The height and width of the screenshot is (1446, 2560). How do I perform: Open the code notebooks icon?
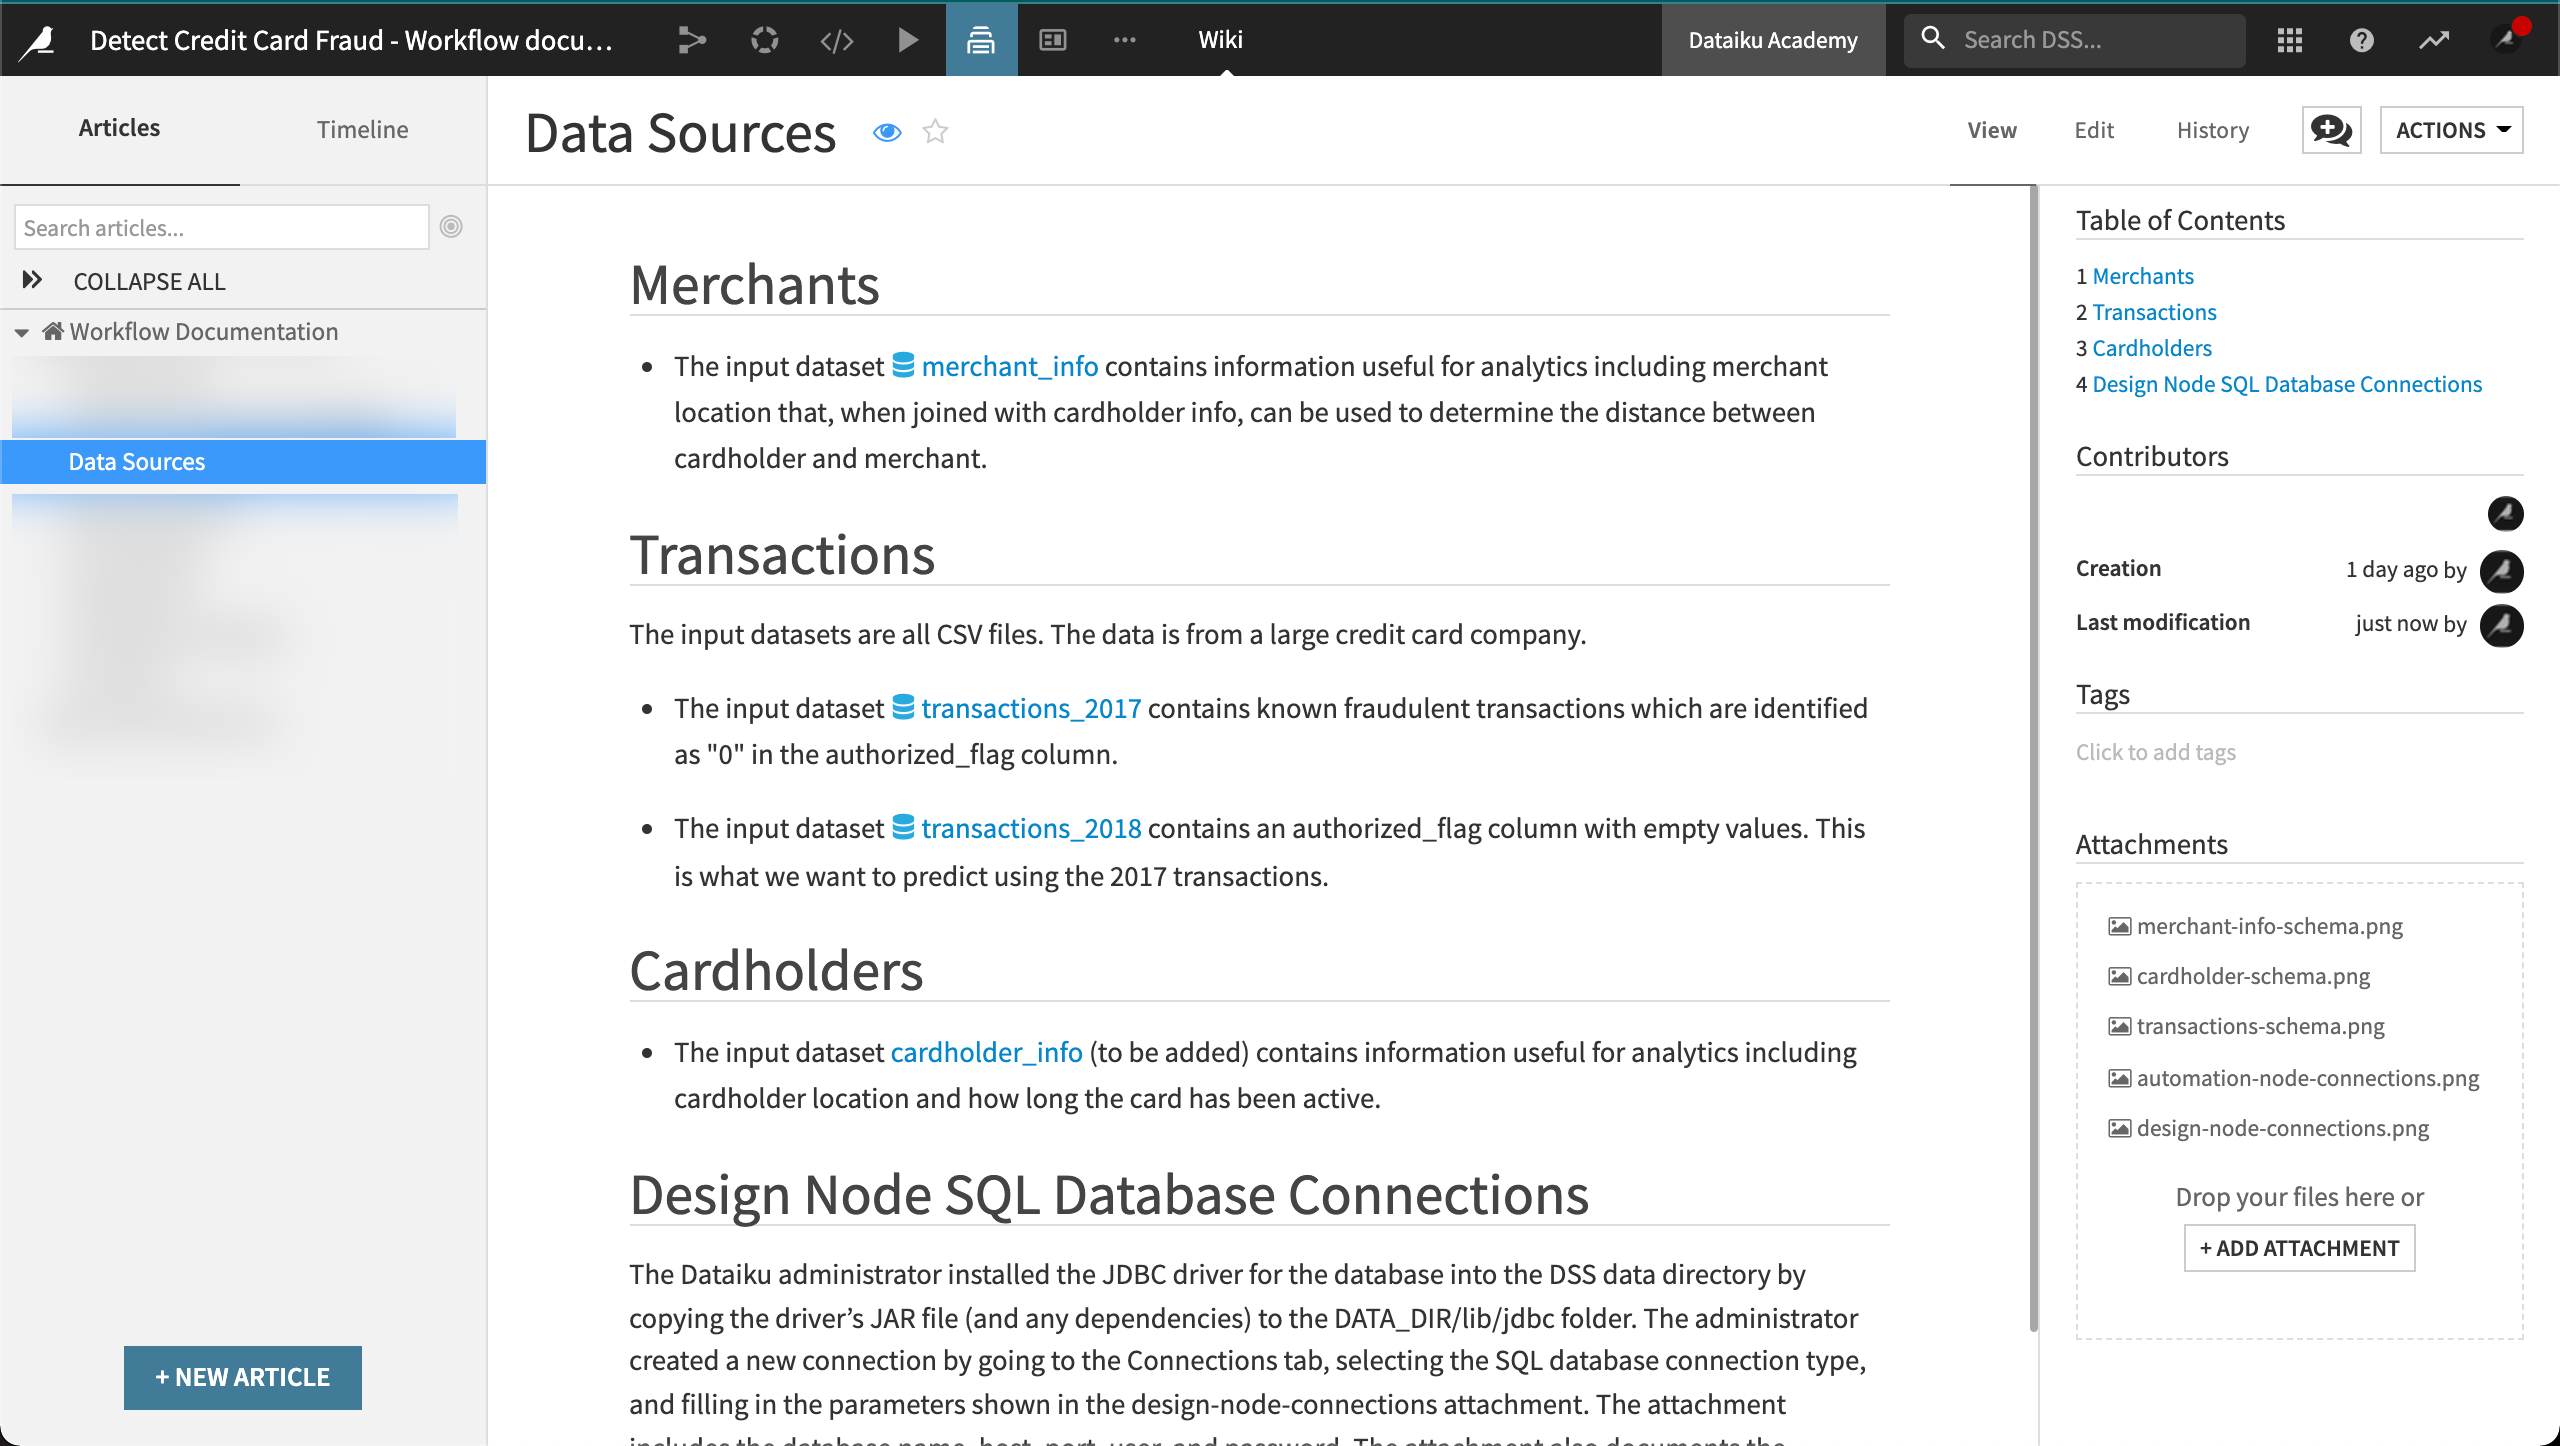(836, 40)
